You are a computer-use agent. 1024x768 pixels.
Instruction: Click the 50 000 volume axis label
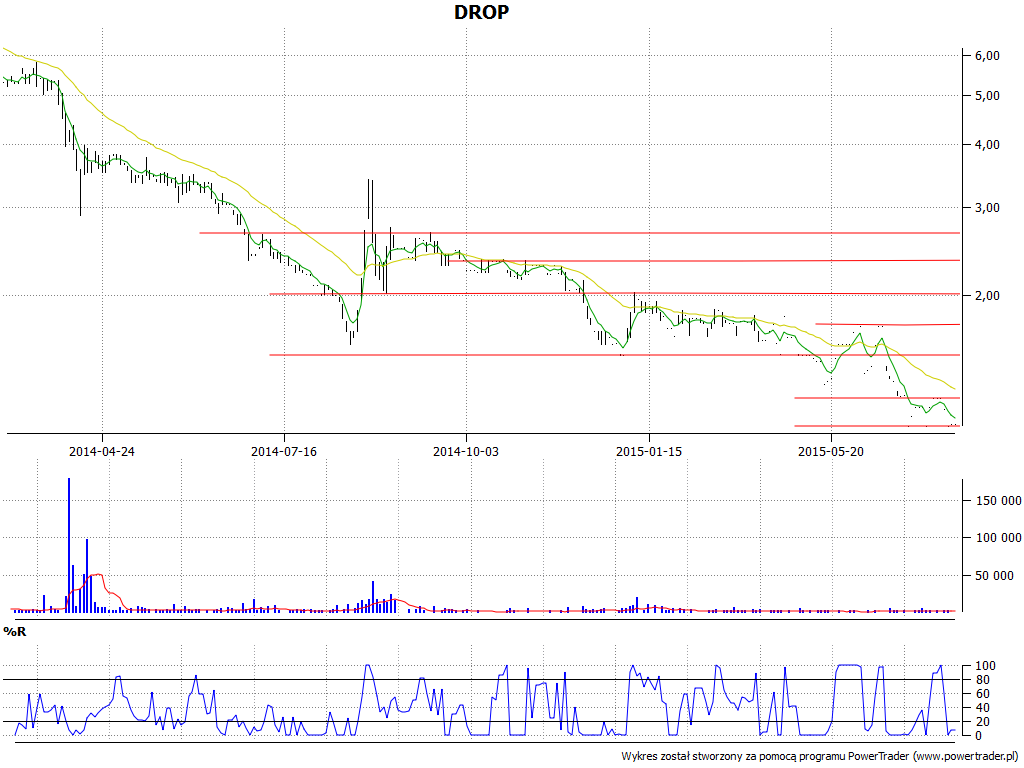(994, 575)
